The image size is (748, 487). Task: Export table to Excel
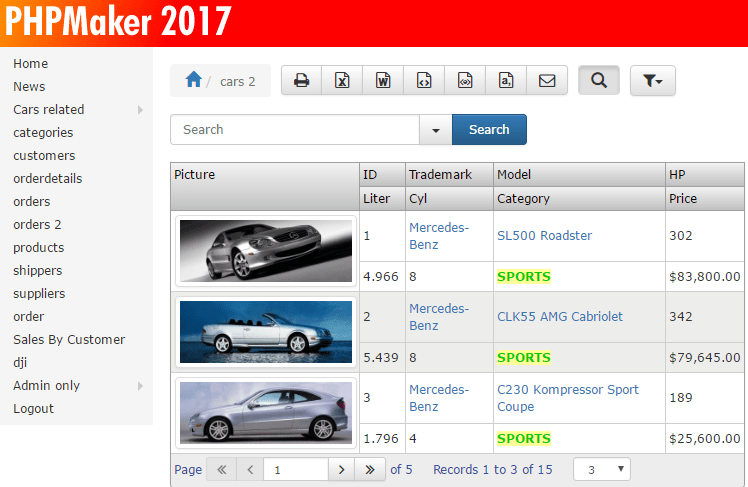coord(342,81)
